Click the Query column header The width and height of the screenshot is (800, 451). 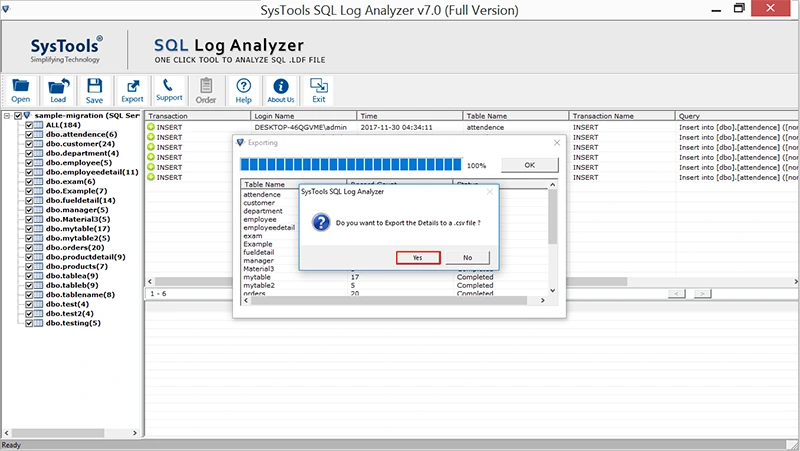tap(737, 116)
